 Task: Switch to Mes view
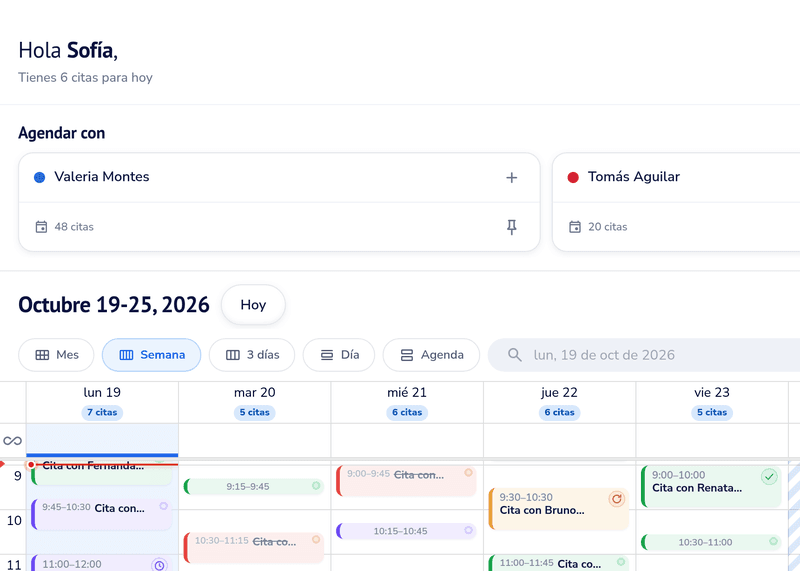click(56, 355)
